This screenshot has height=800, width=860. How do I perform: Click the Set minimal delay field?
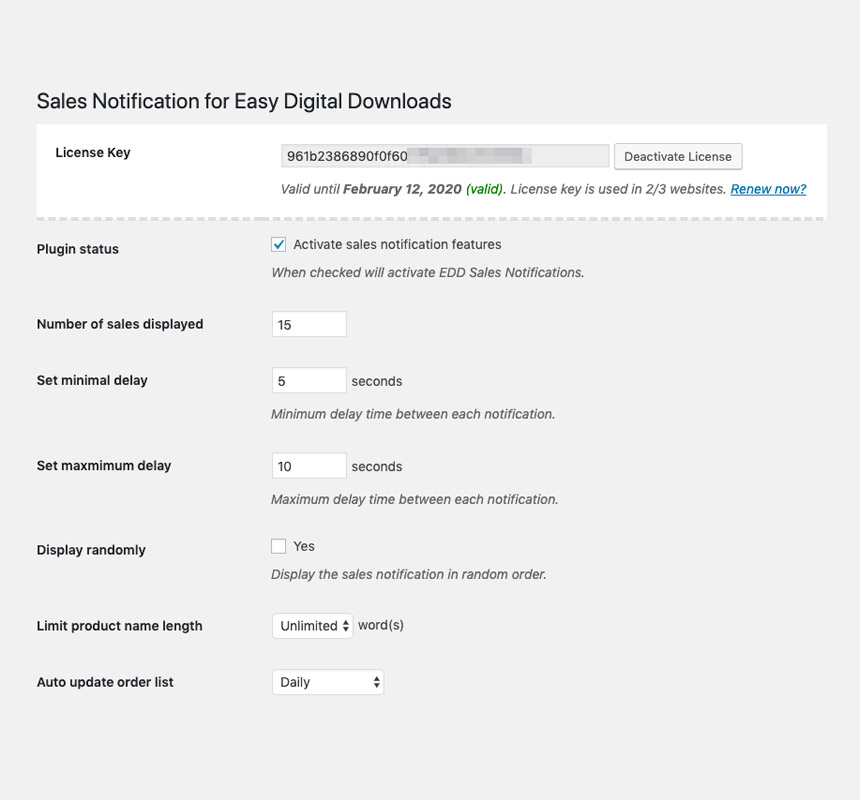pos(309,381)
